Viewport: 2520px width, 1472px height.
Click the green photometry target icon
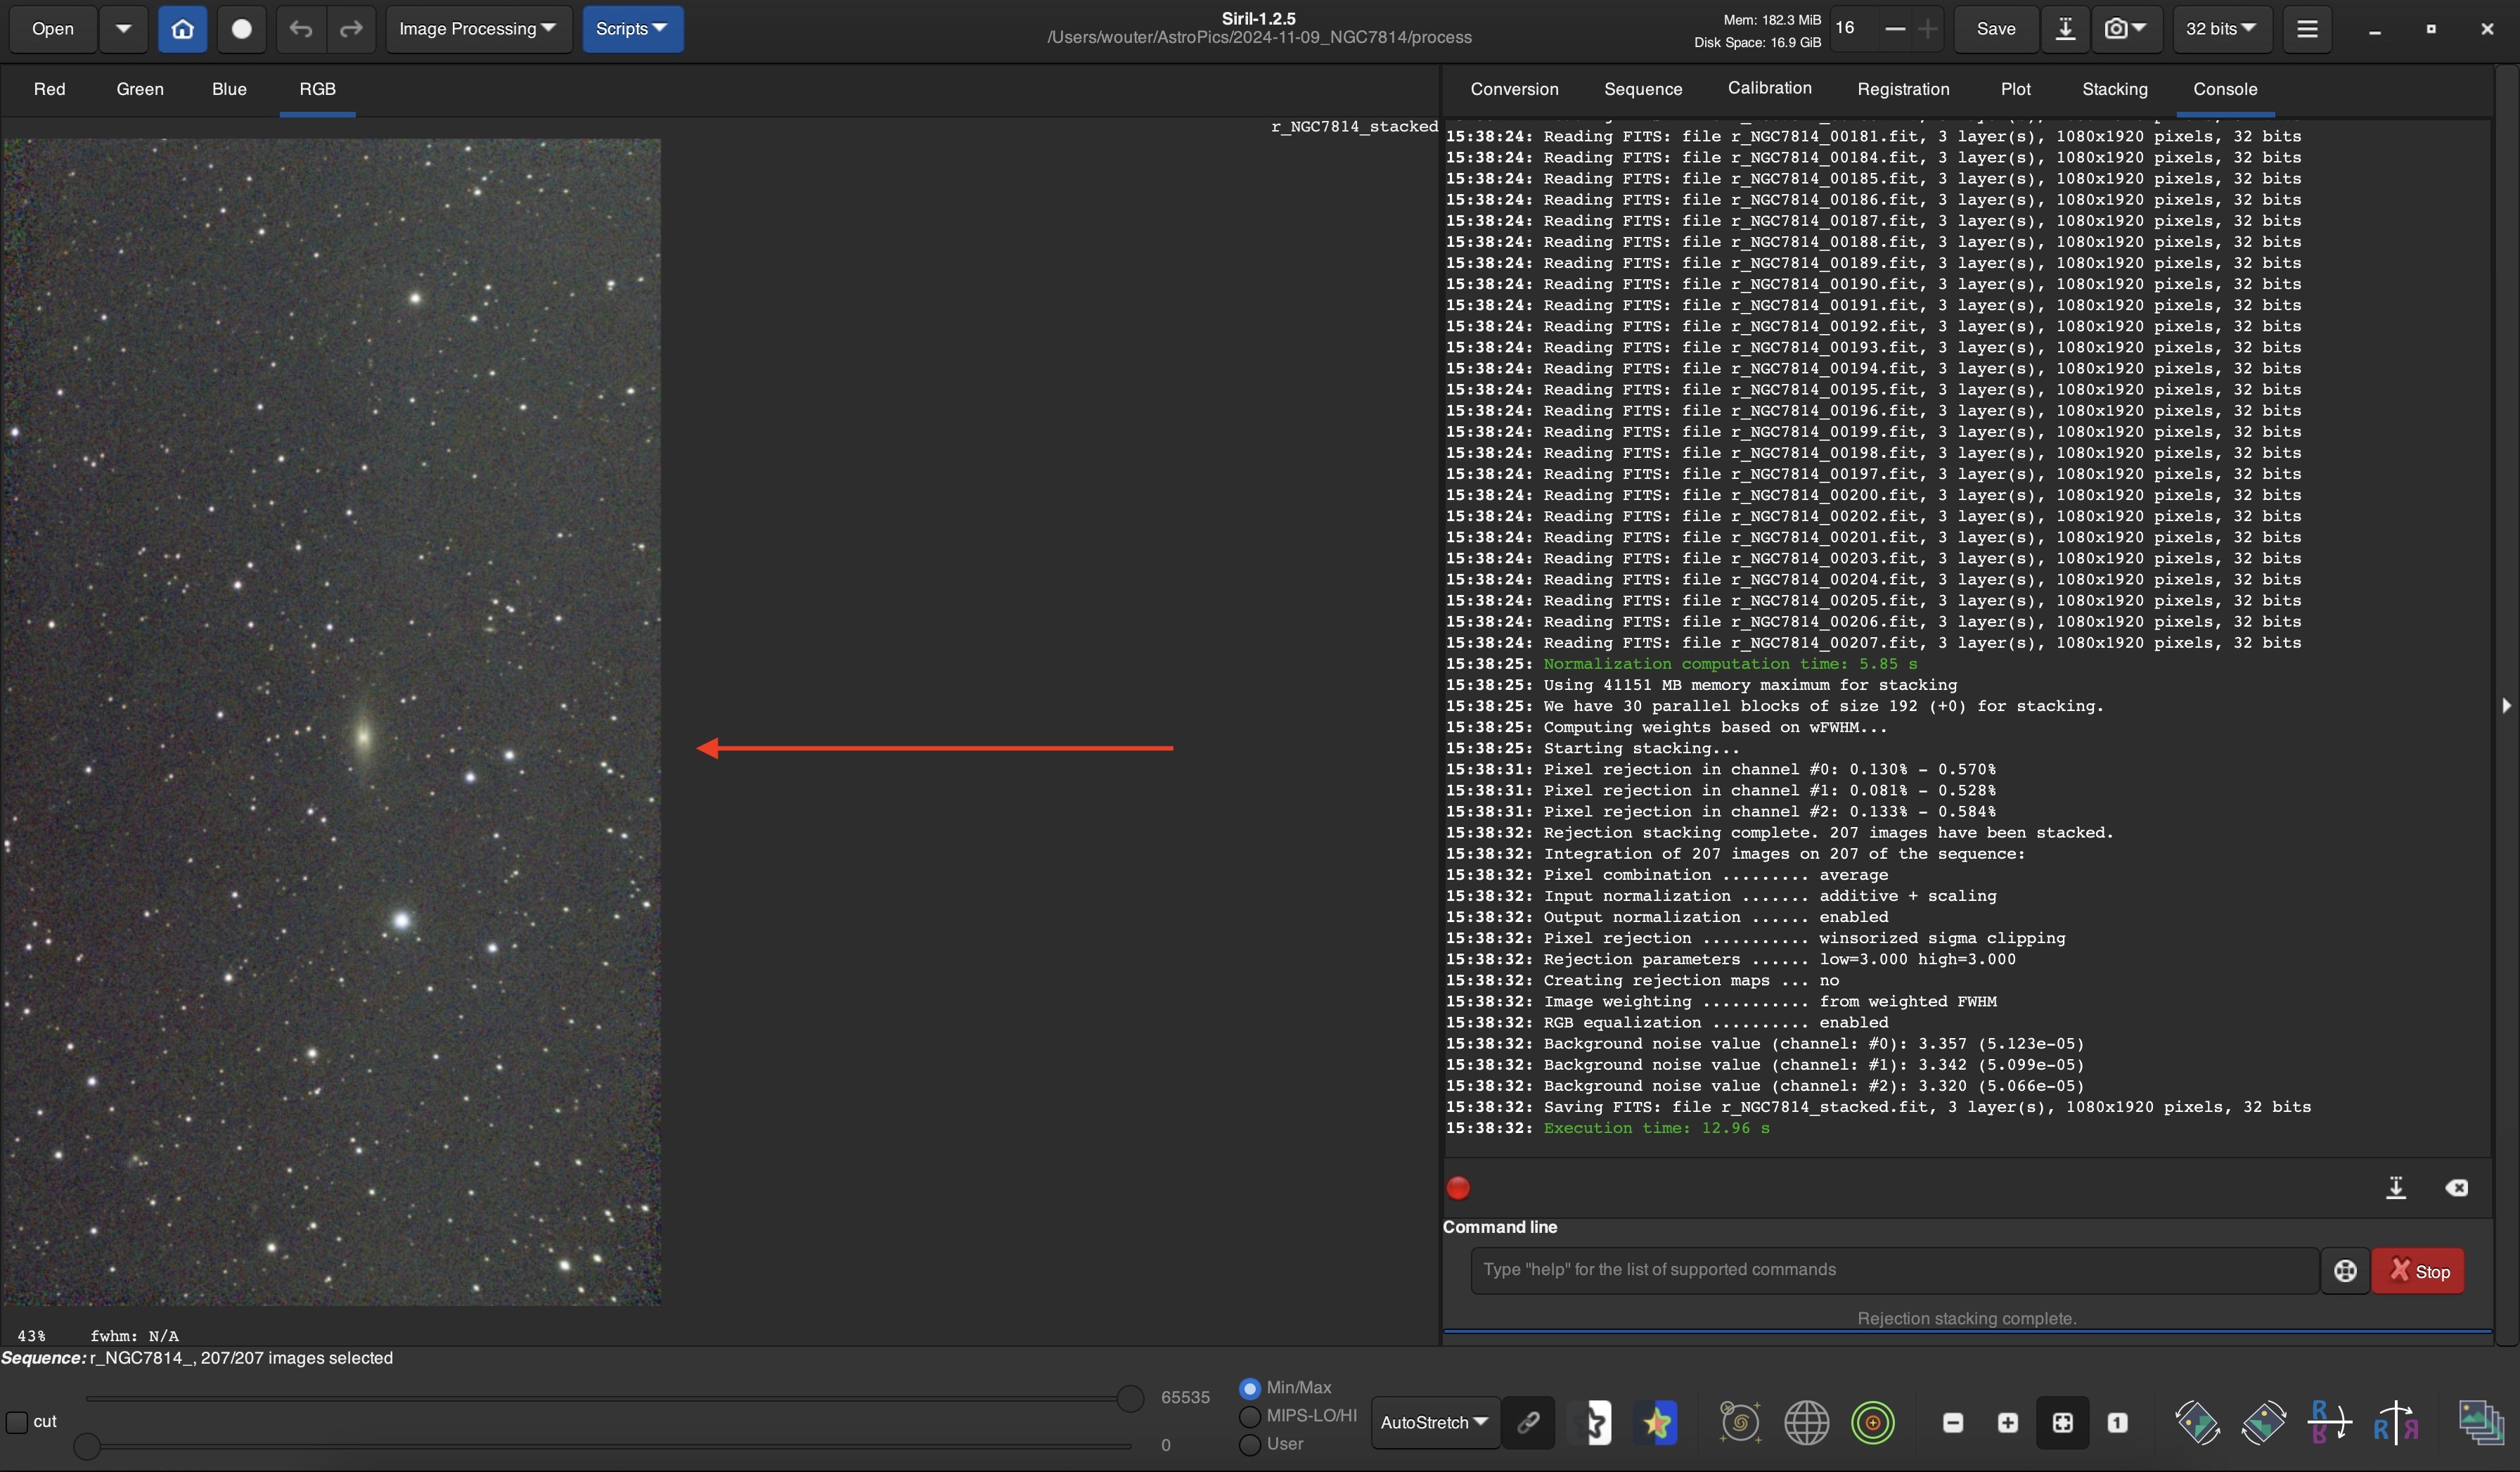click(x=1872, y=1422)
